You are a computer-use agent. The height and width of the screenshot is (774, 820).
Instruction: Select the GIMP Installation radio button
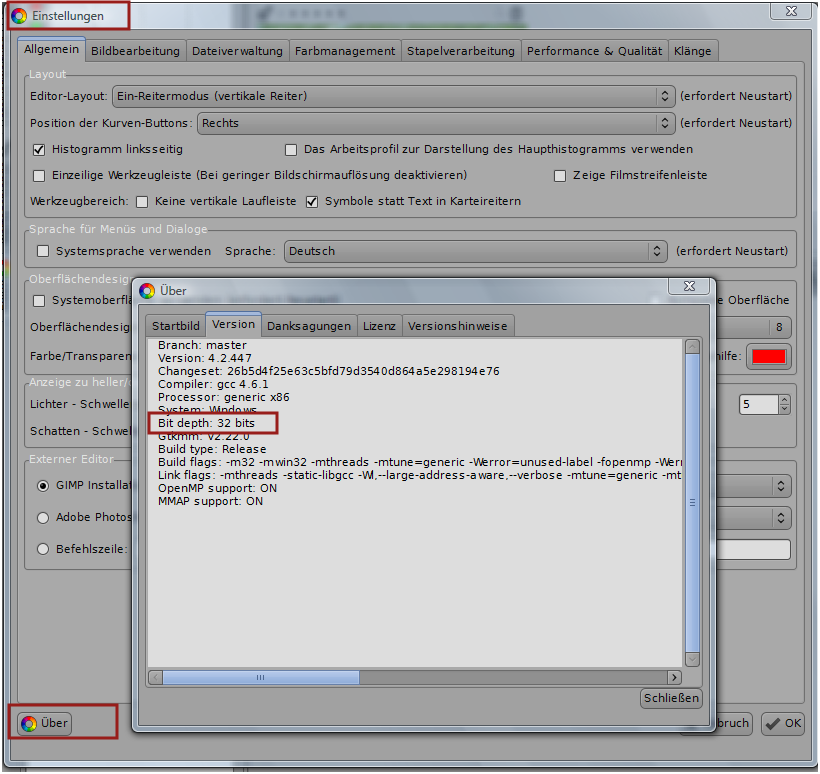pos(43,486)
